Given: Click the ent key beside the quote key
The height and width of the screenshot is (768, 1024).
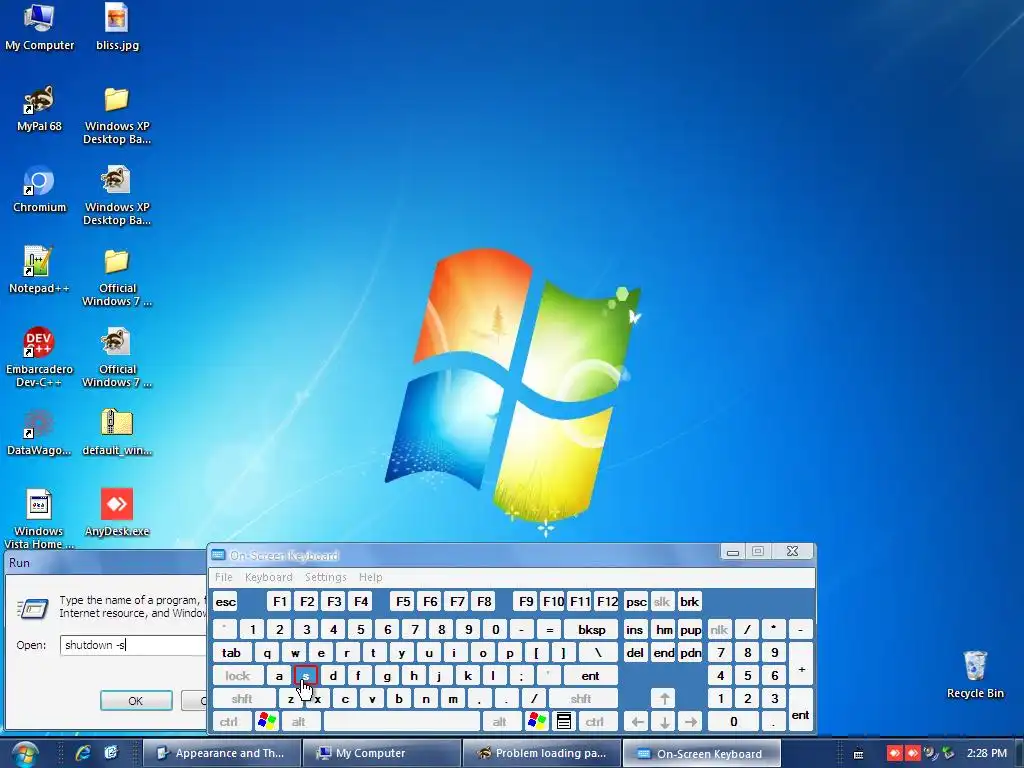Looking at the screenshot, I should tap(590, 676).
